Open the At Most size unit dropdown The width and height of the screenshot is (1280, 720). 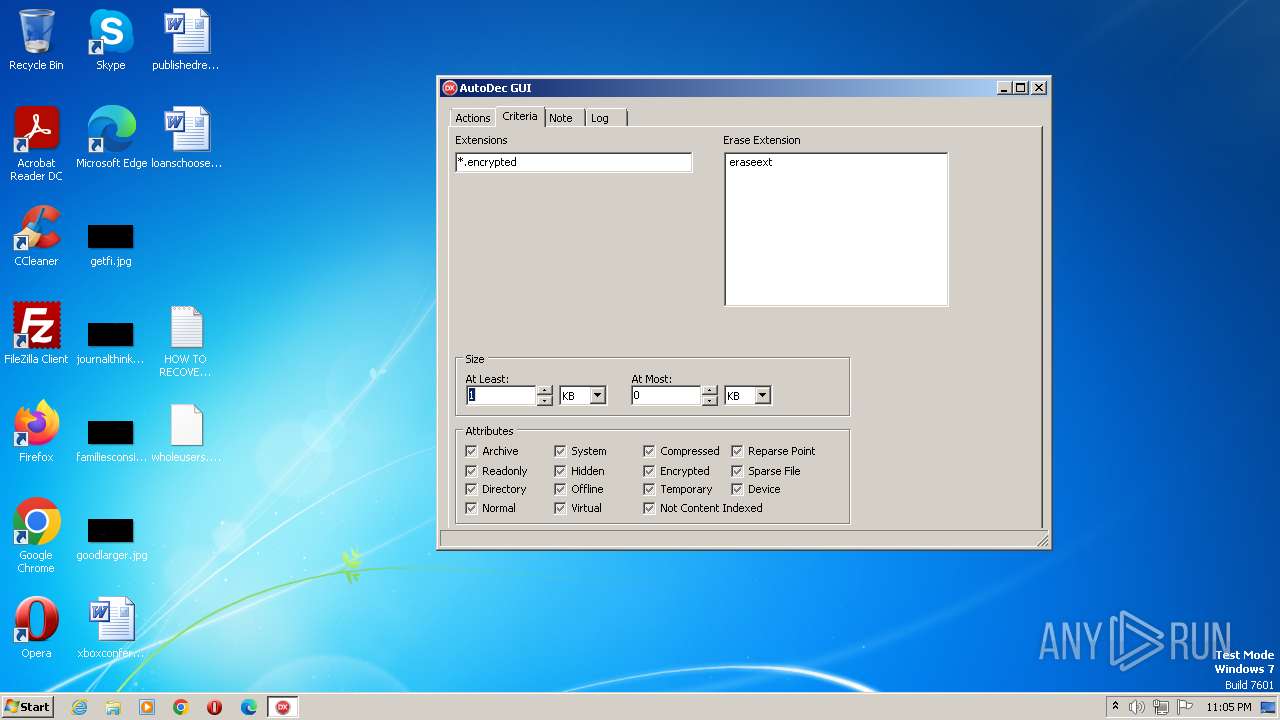point(762,396)
